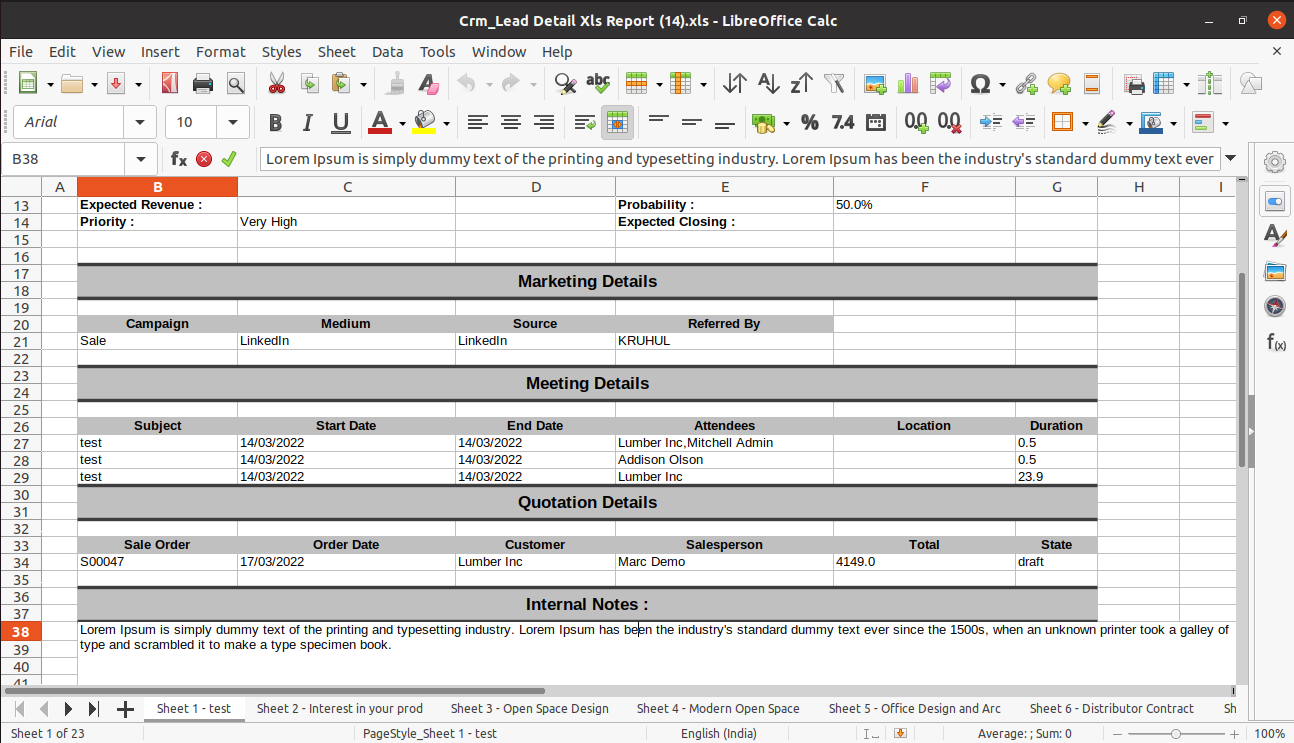Image resolution: width=1294 pixels, height=743 pixels.
Task: Open Paste options dropdown arrow
Action: (363, 85)
